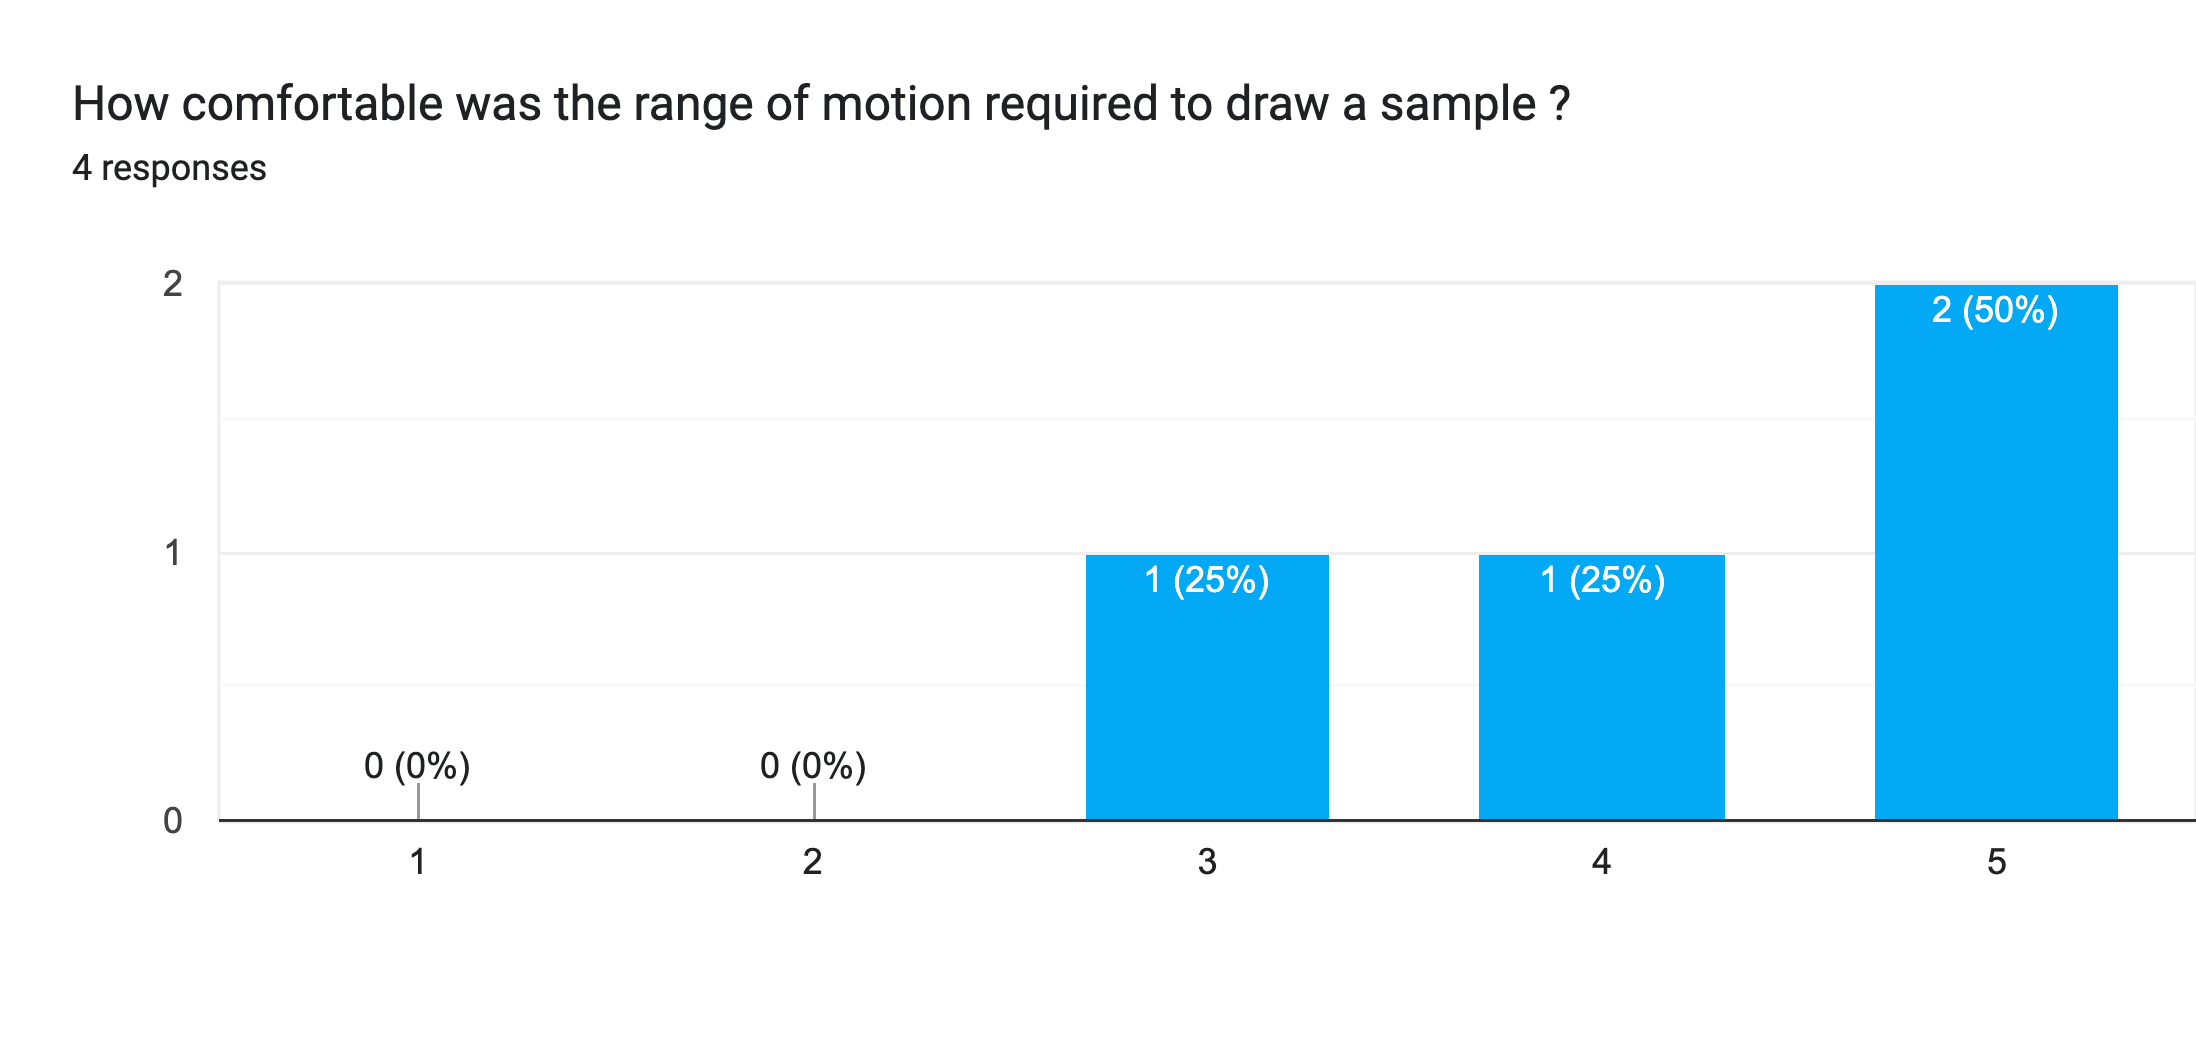Click the chart question title text

[x=821, y=104]
